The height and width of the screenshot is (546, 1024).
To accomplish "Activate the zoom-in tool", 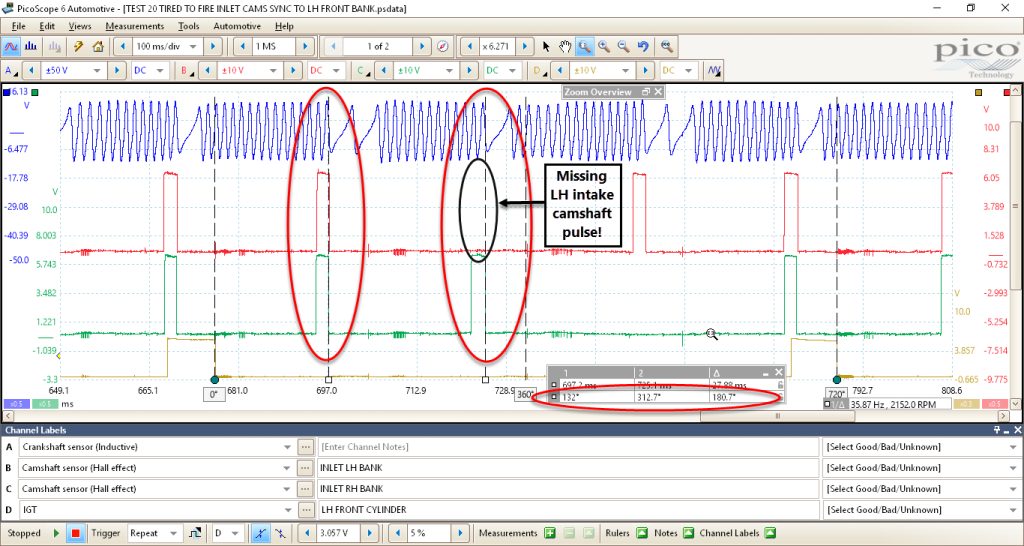I will click(603, 46).
